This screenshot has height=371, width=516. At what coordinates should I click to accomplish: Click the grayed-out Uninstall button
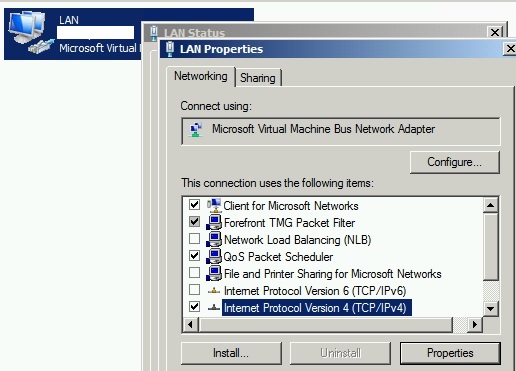(340, 353)
